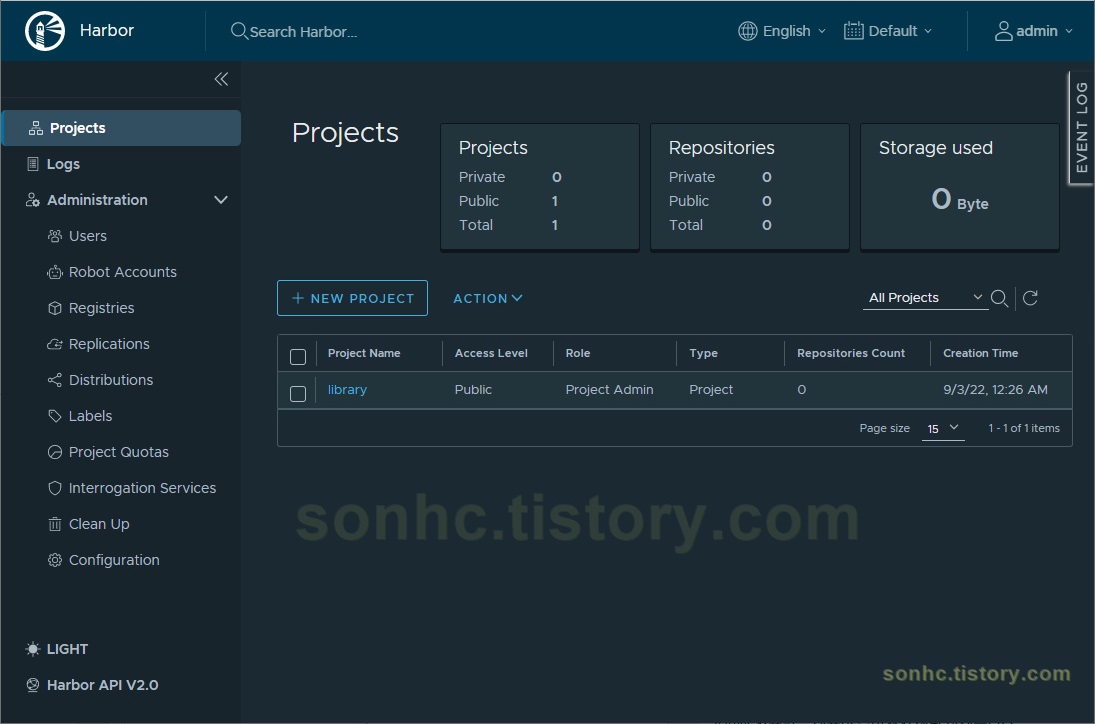This screenshot has height=724, width=1095.
Task: Open Distributions in the sidebar
Action: click(x=111, y=380)
